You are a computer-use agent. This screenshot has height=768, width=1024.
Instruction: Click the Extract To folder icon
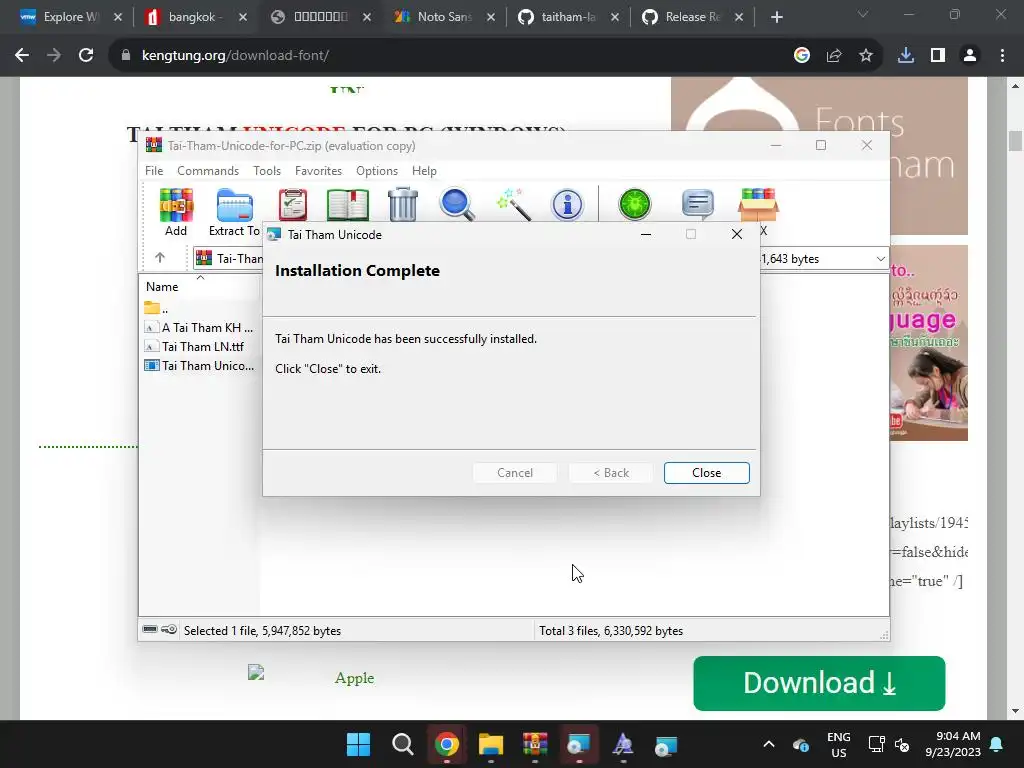click(234, 205)
